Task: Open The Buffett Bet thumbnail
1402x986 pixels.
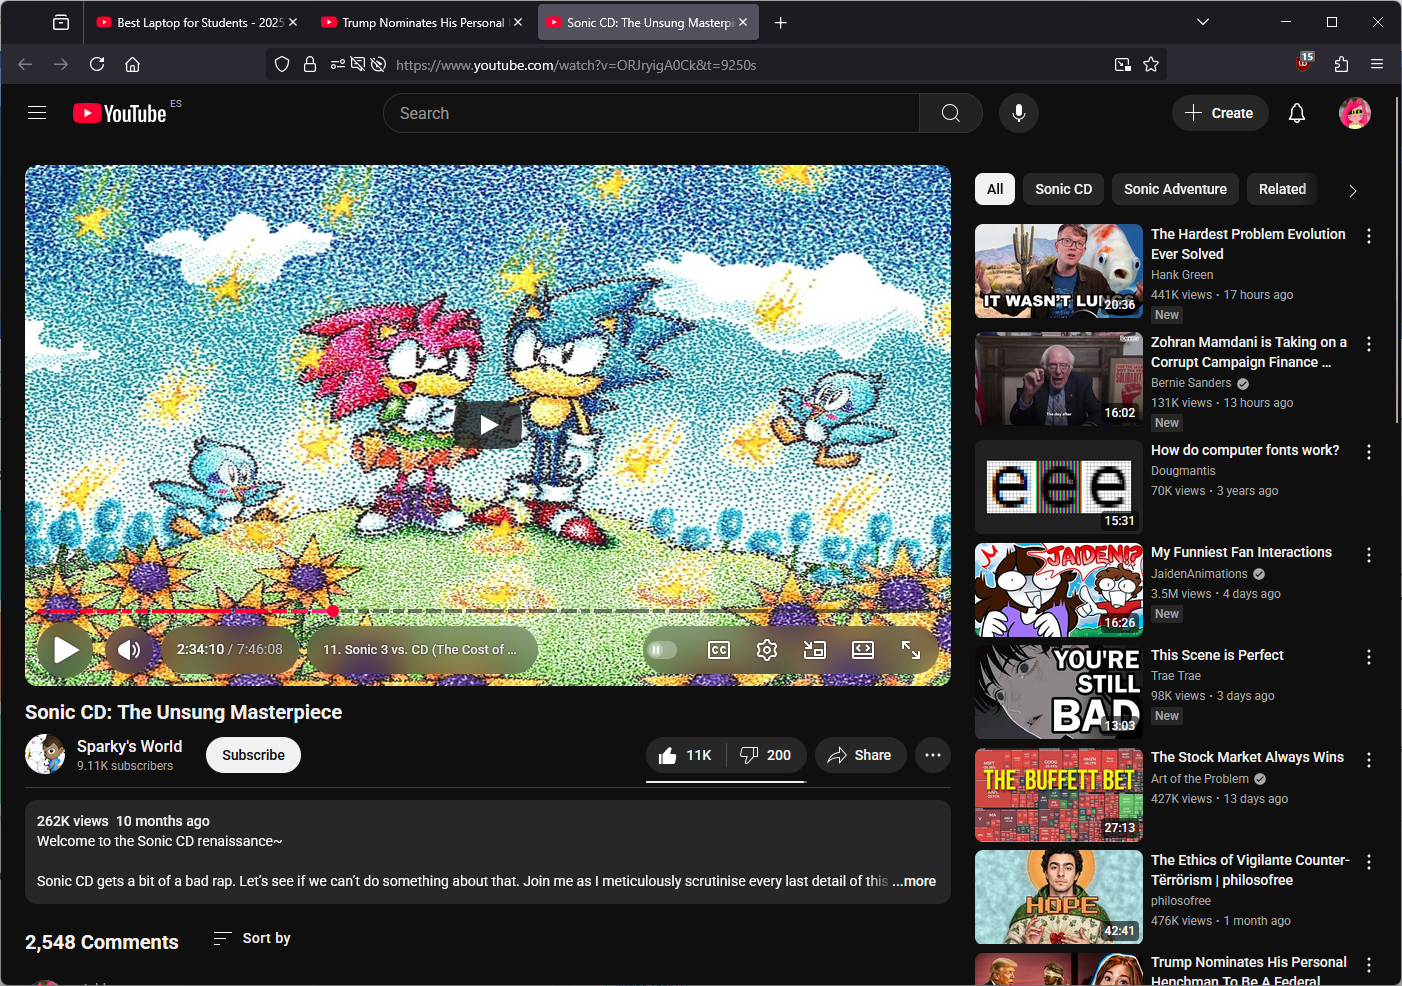Action: 1058,795
